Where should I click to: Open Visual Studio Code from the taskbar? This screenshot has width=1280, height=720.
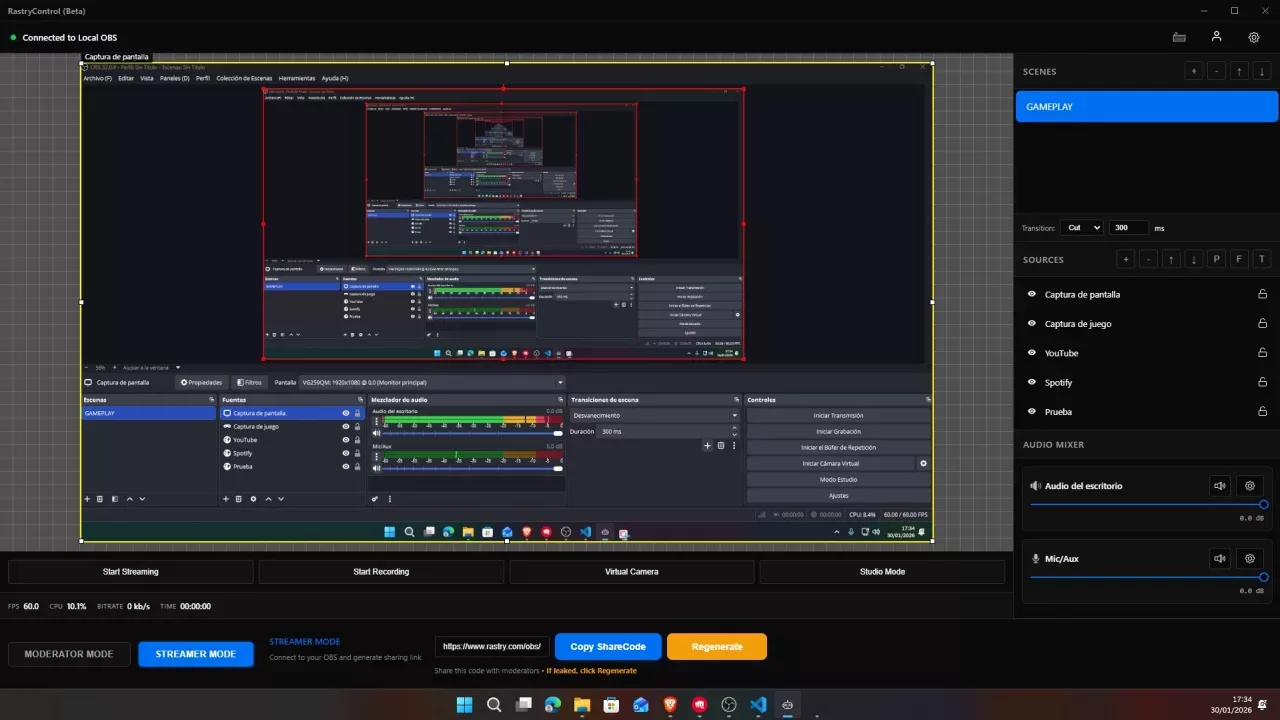758,704
